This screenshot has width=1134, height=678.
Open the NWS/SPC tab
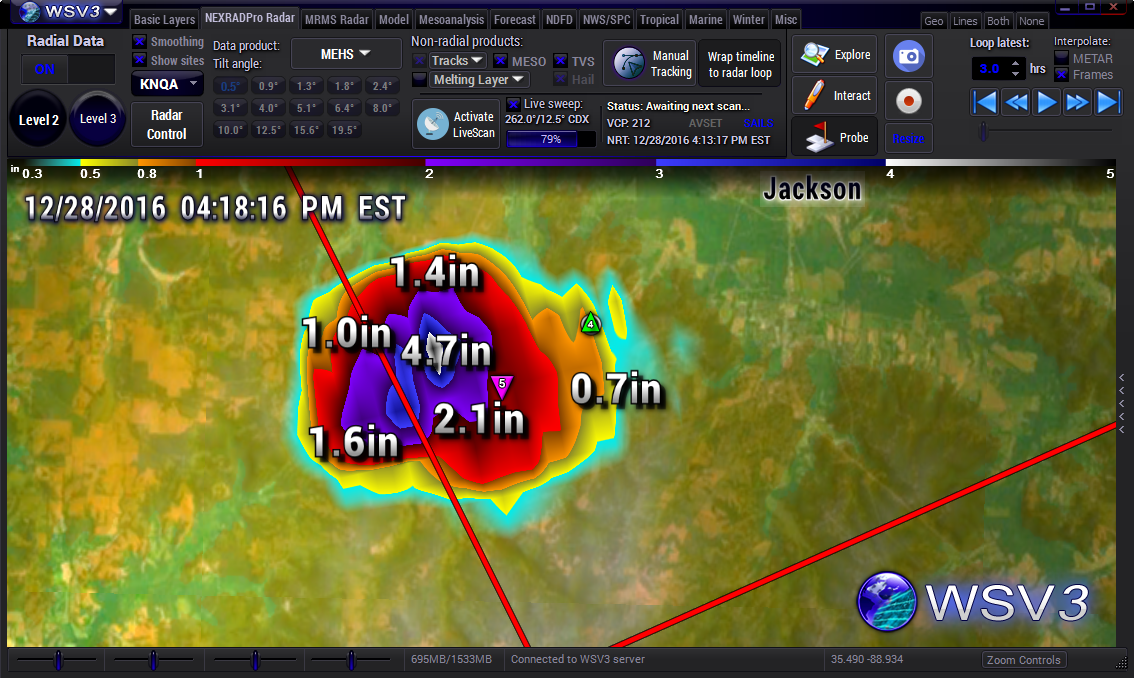(606, 20)
